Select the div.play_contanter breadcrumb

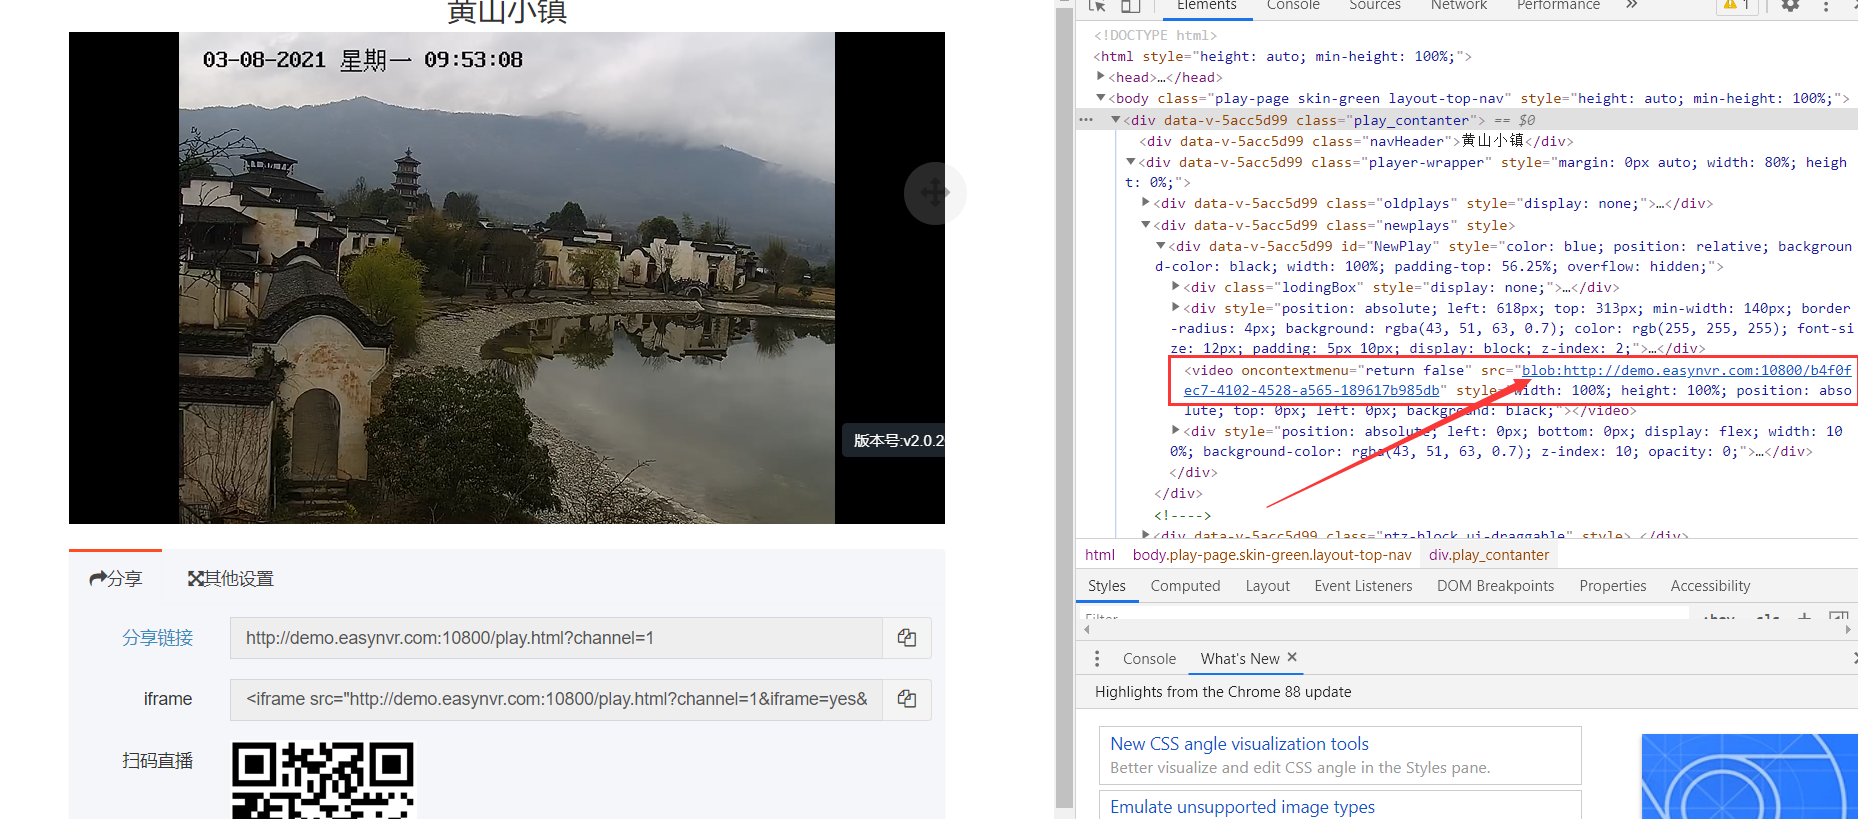1489,555
